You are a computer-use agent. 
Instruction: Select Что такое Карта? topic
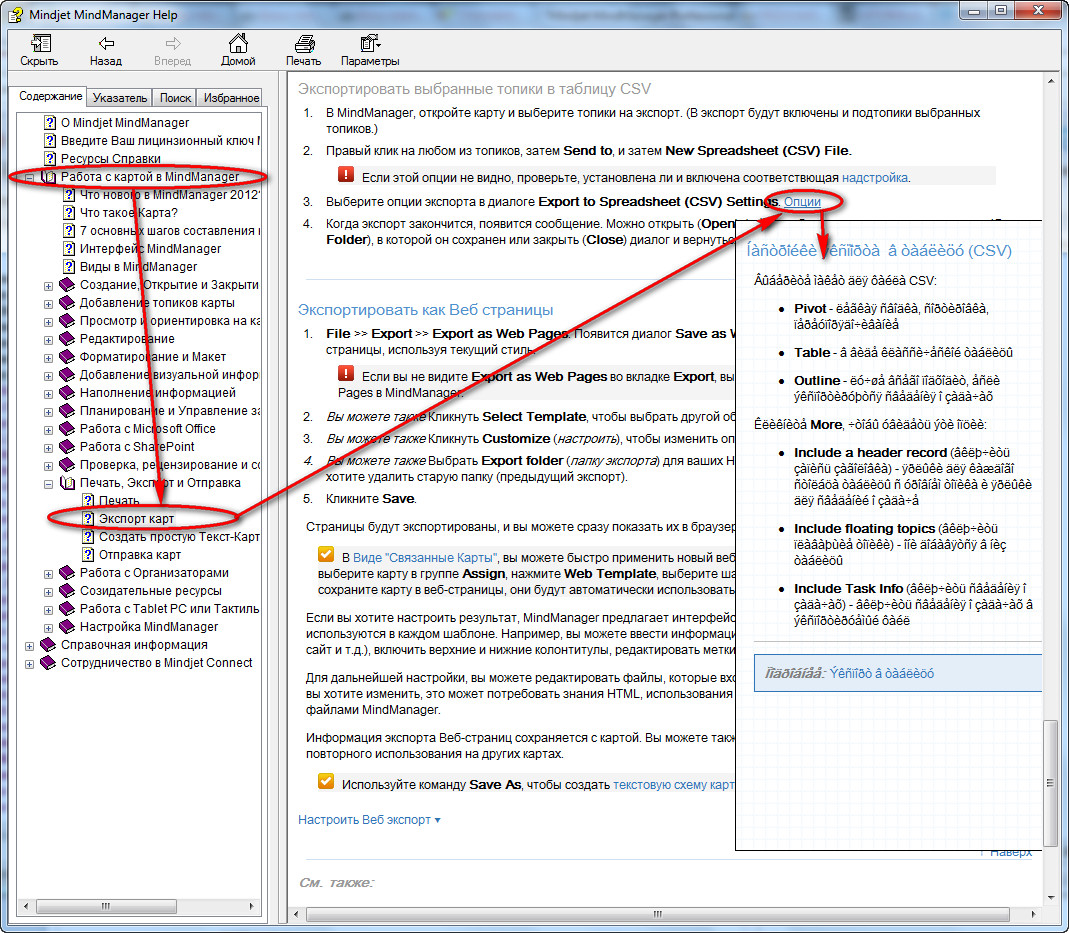pyautogui.click(x=128, y=213)
